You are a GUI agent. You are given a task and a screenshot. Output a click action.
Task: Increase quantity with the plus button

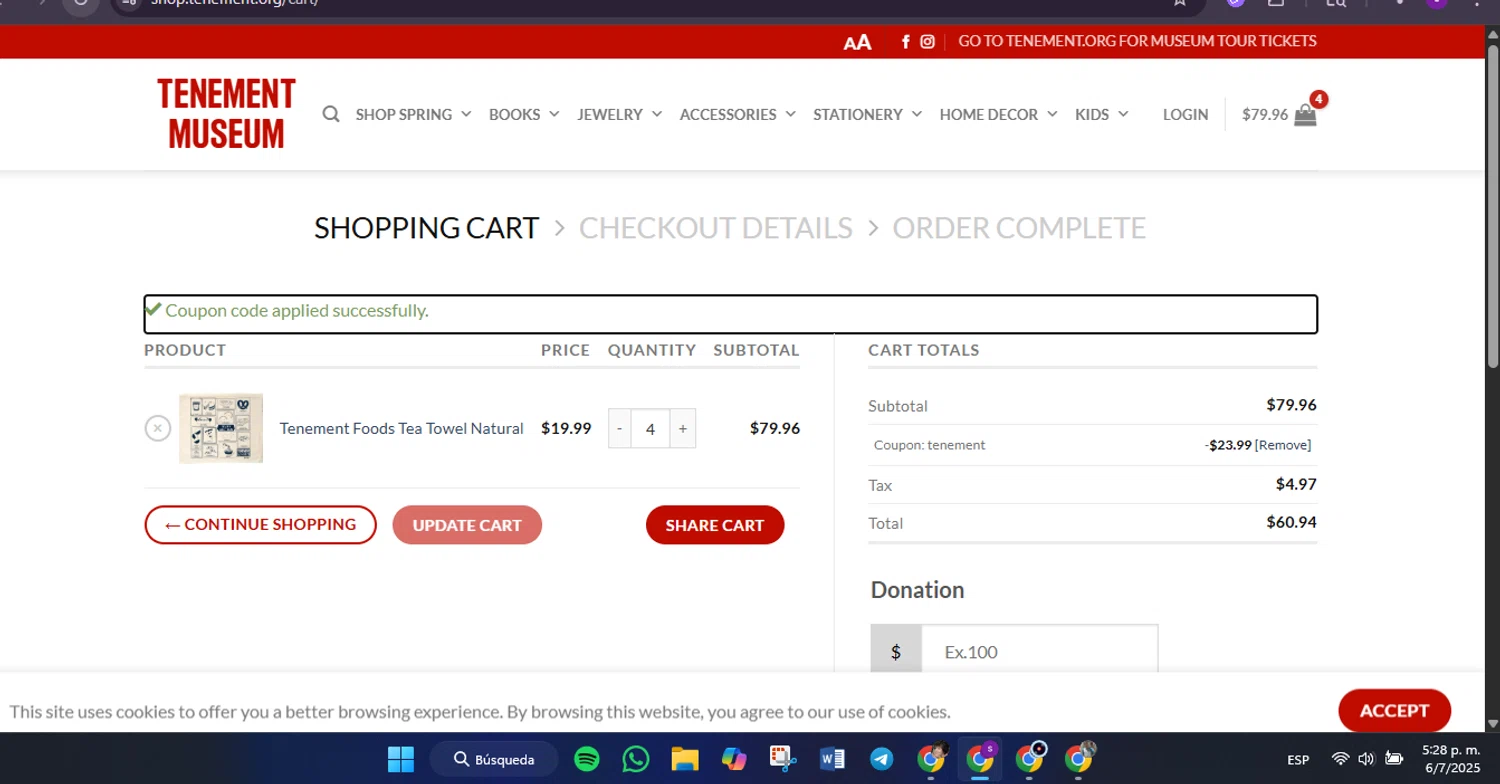pyautogui.click(x=683, y=428)
